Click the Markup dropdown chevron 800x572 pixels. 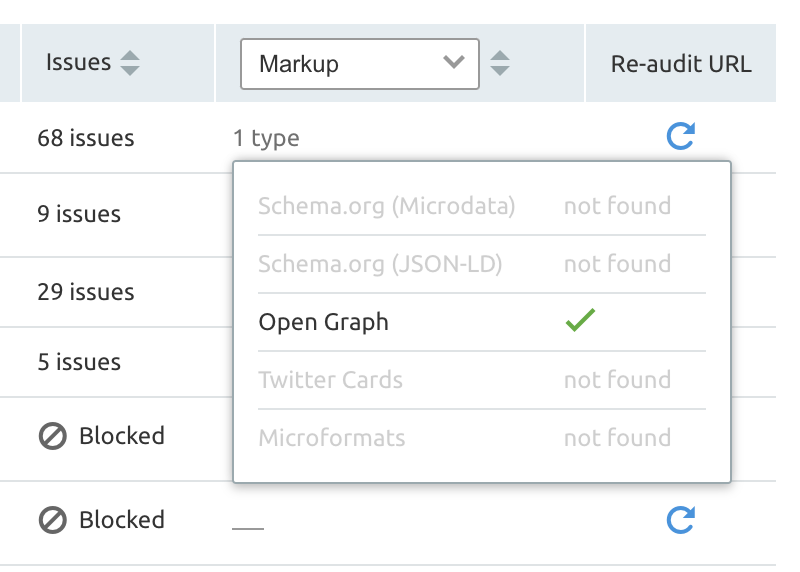pyautogui.click(x=453, y=63)
